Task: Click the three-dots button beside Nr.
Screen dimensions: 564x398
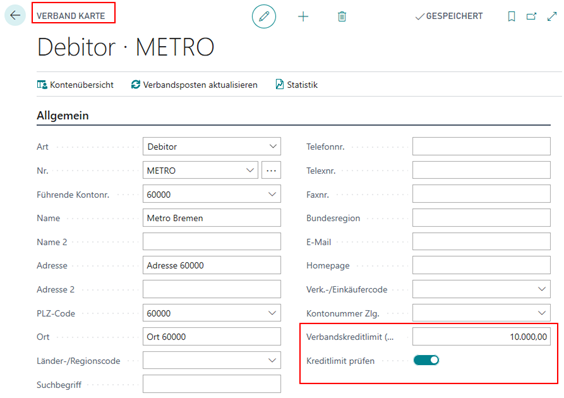Action: point(271,170)
